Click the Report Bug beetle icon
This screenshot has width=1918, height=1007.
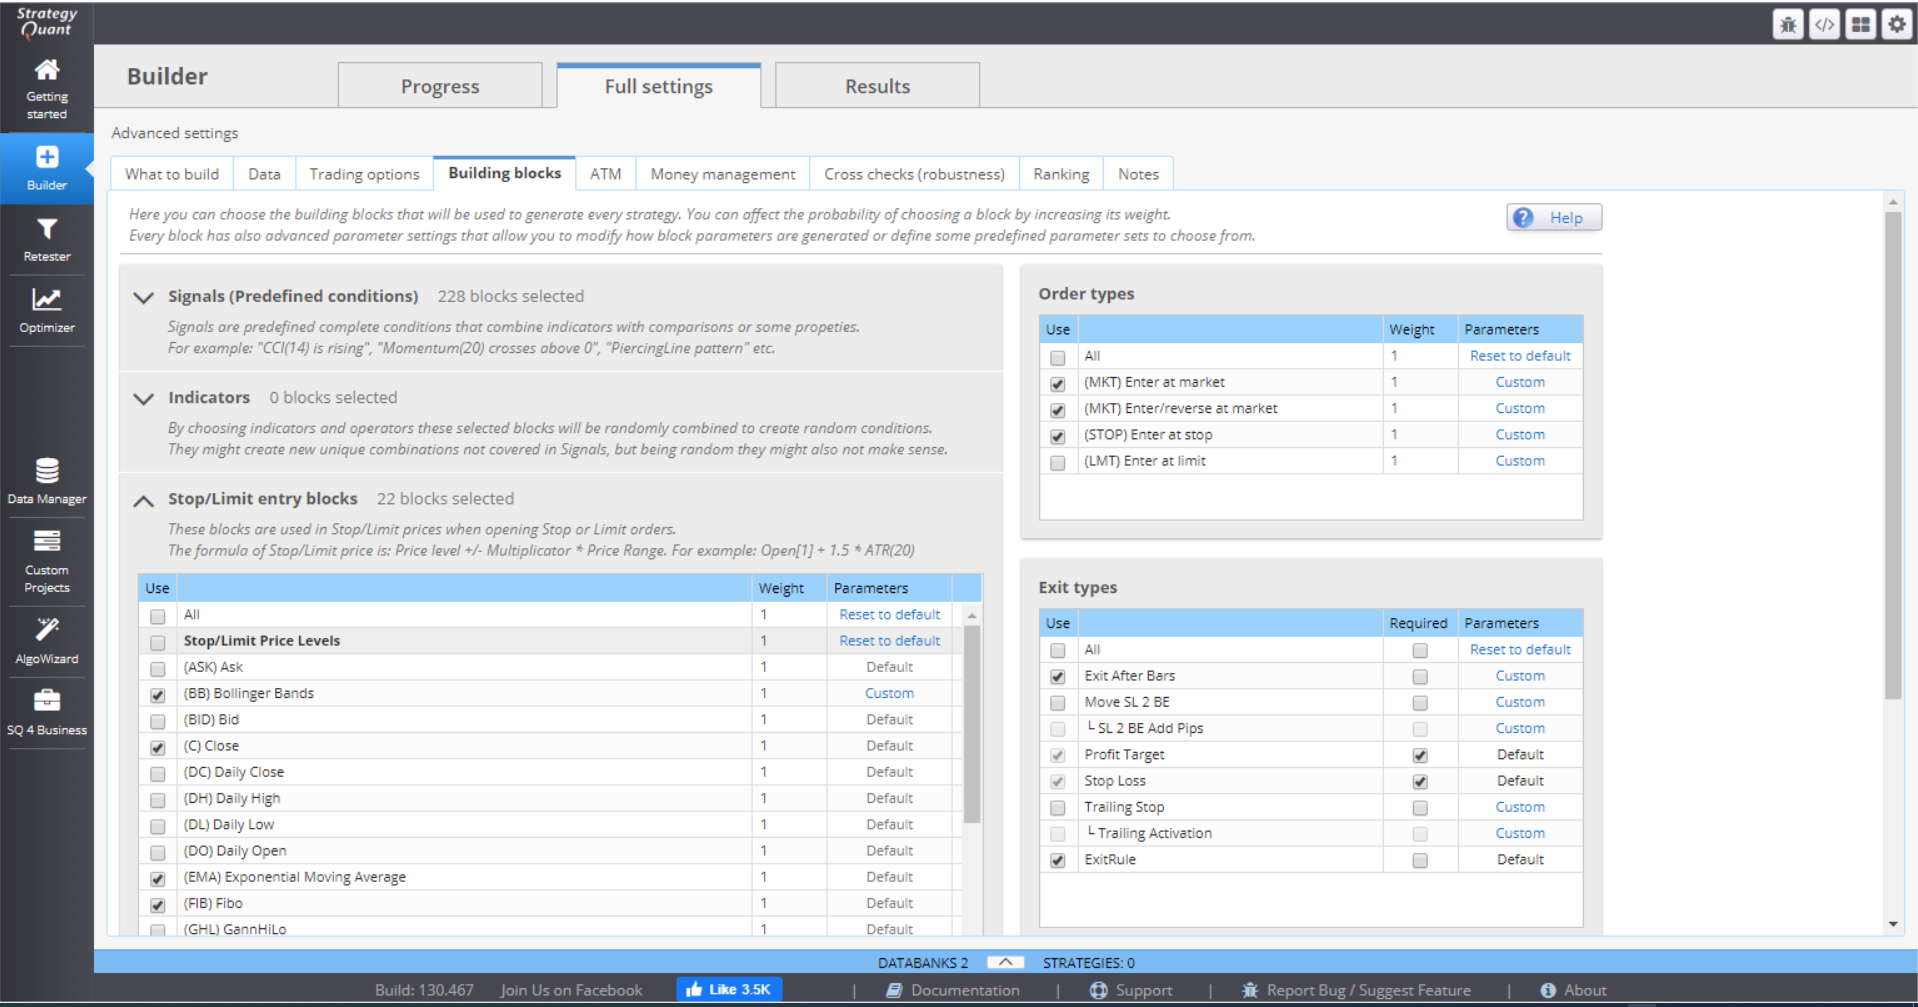1250,990
